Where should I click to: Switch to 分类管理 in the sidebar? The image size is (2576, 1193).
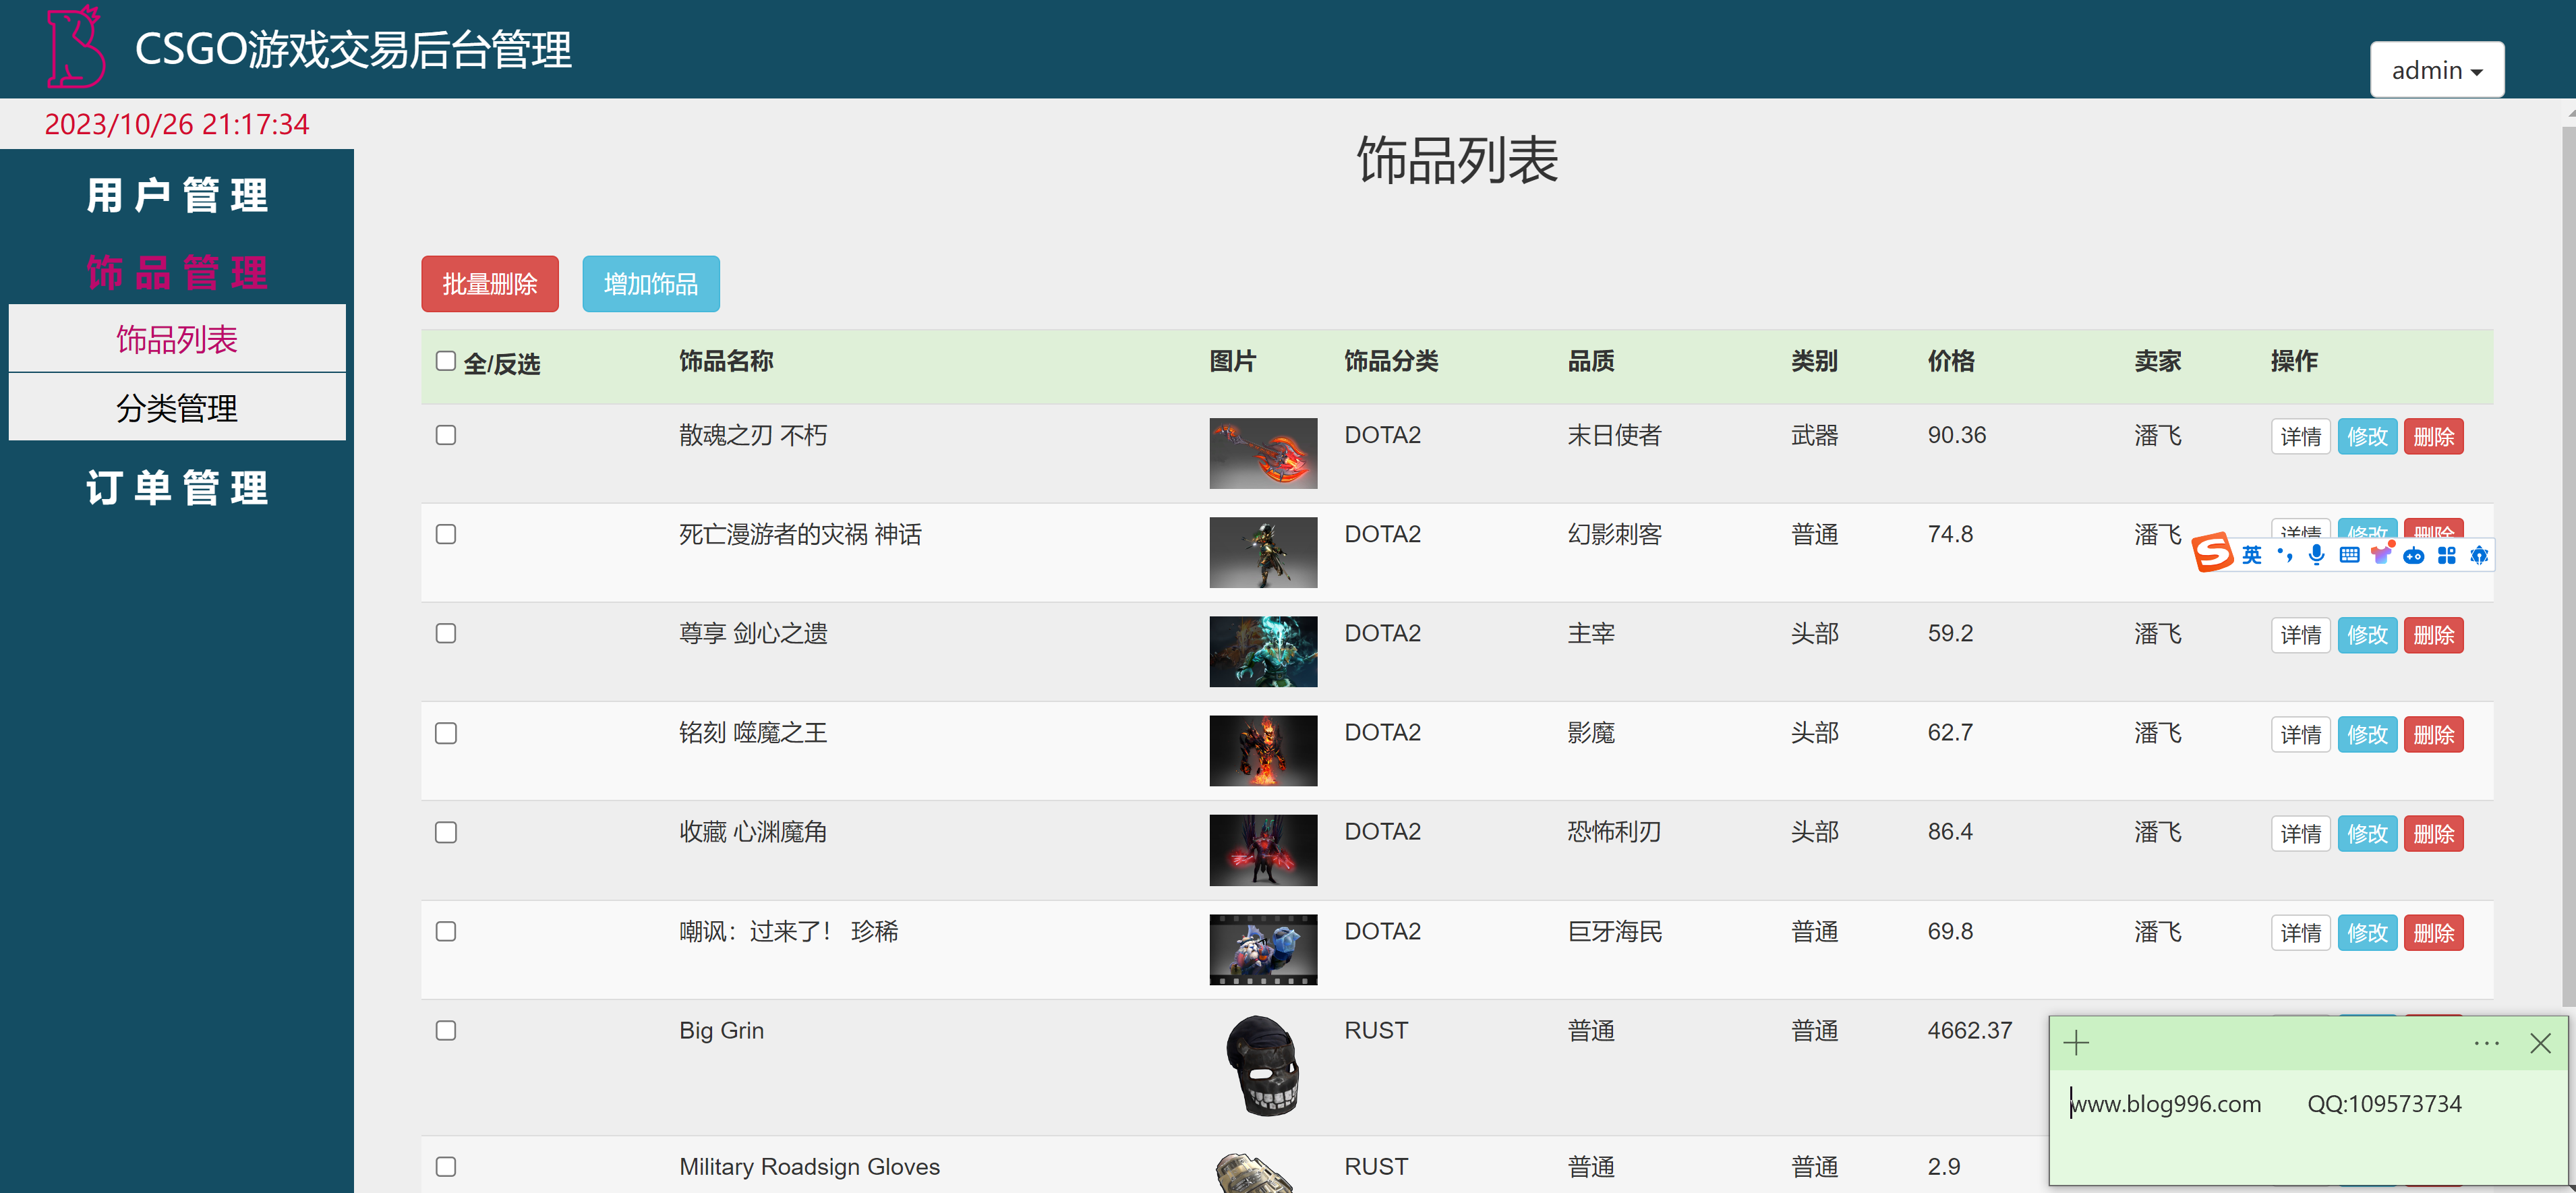point(176,407)
